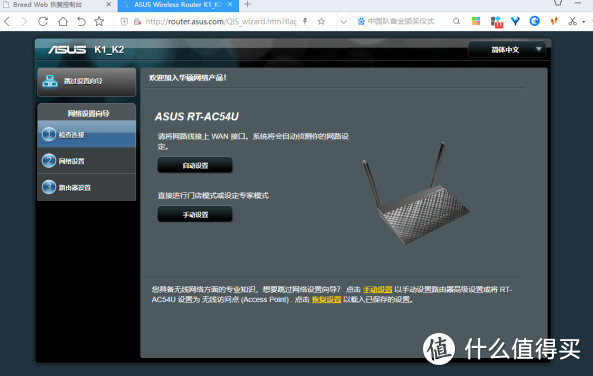Viewport: 593px width, 376px height.
Task: Click the yellow 手动设置 link in footer text
Action: click(x=377, y=289)
